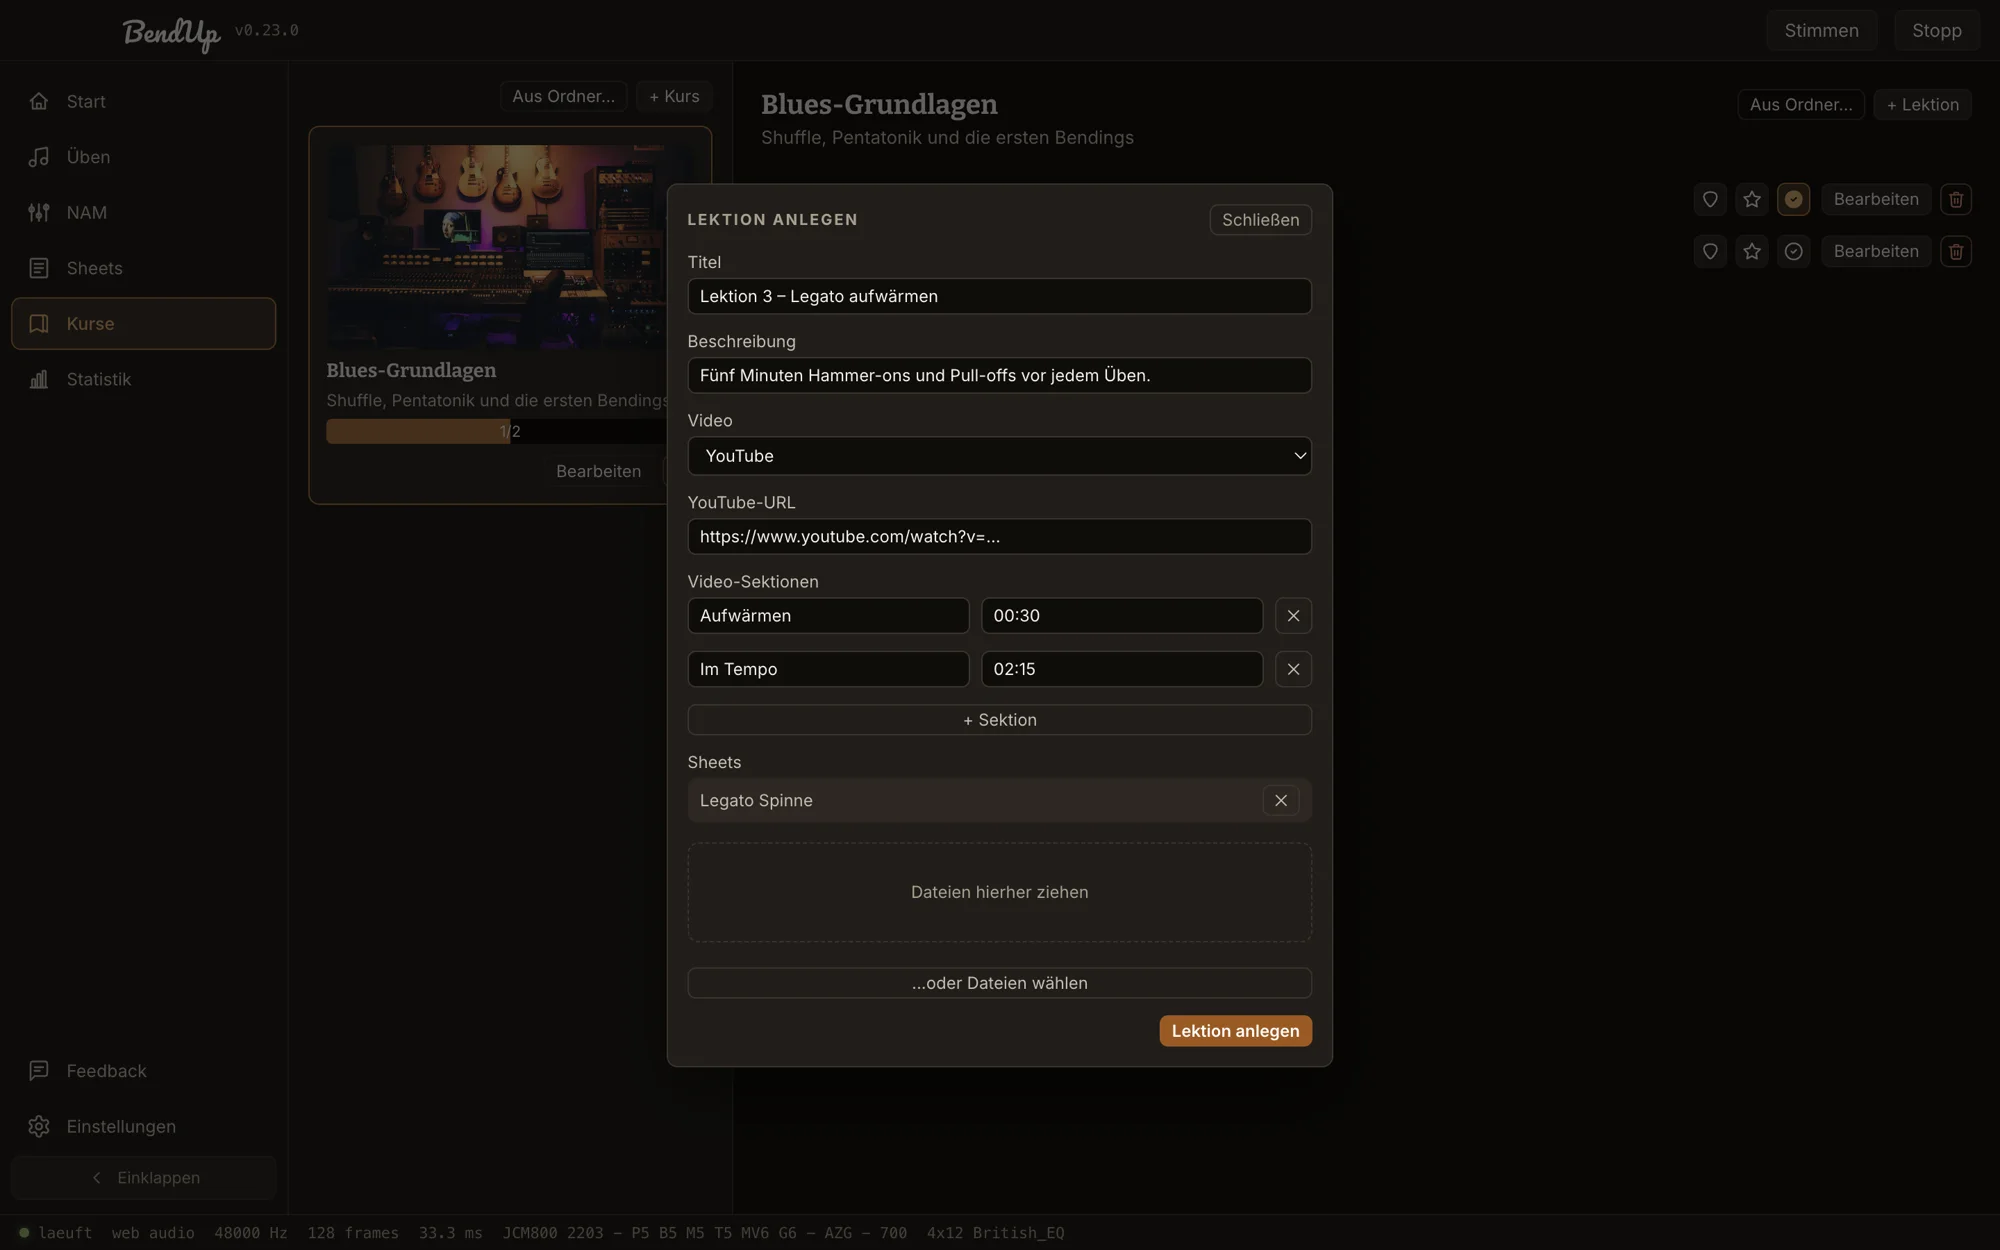The width and height of the screenshot is (2000, 1250).
Task: Click the Beschreibung input field
Action: coord(999,375)
